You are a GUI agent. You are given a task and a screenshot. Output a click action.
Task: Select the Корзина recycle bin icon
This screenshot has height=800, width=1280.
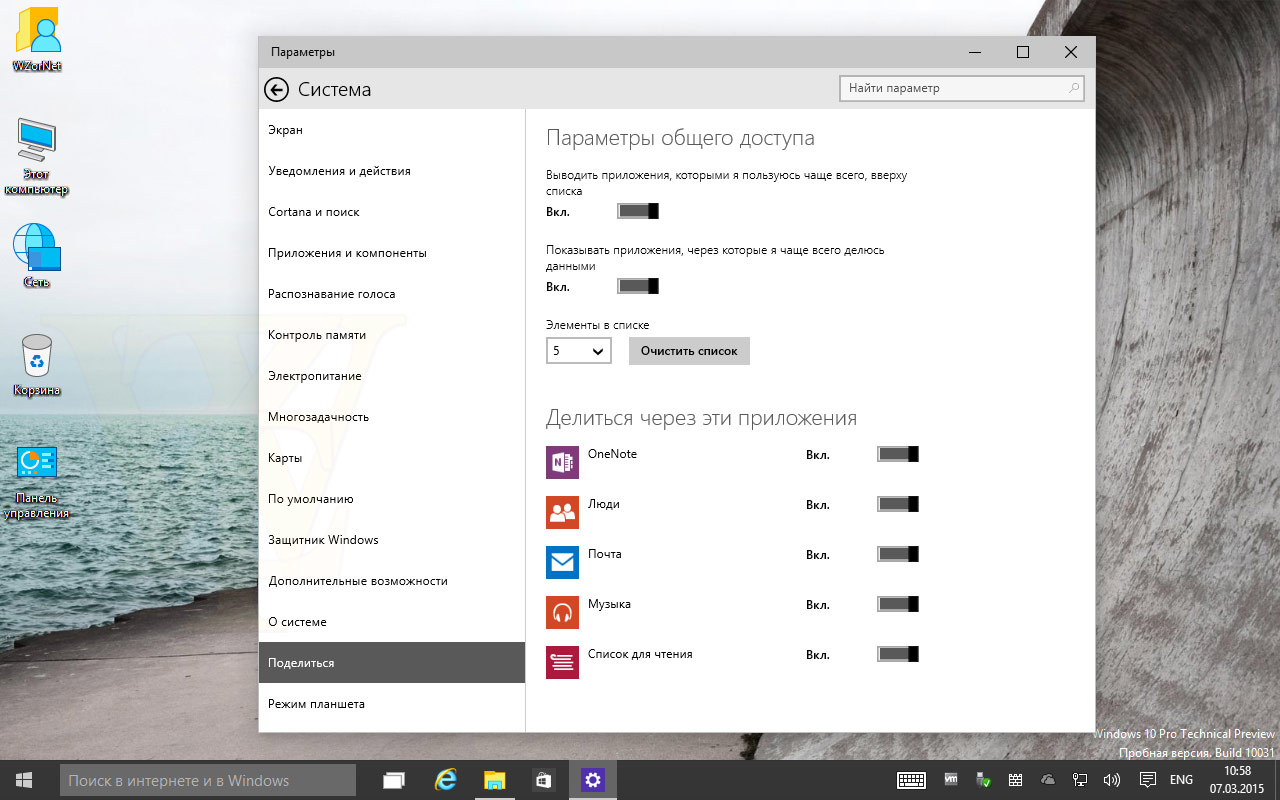38,365
